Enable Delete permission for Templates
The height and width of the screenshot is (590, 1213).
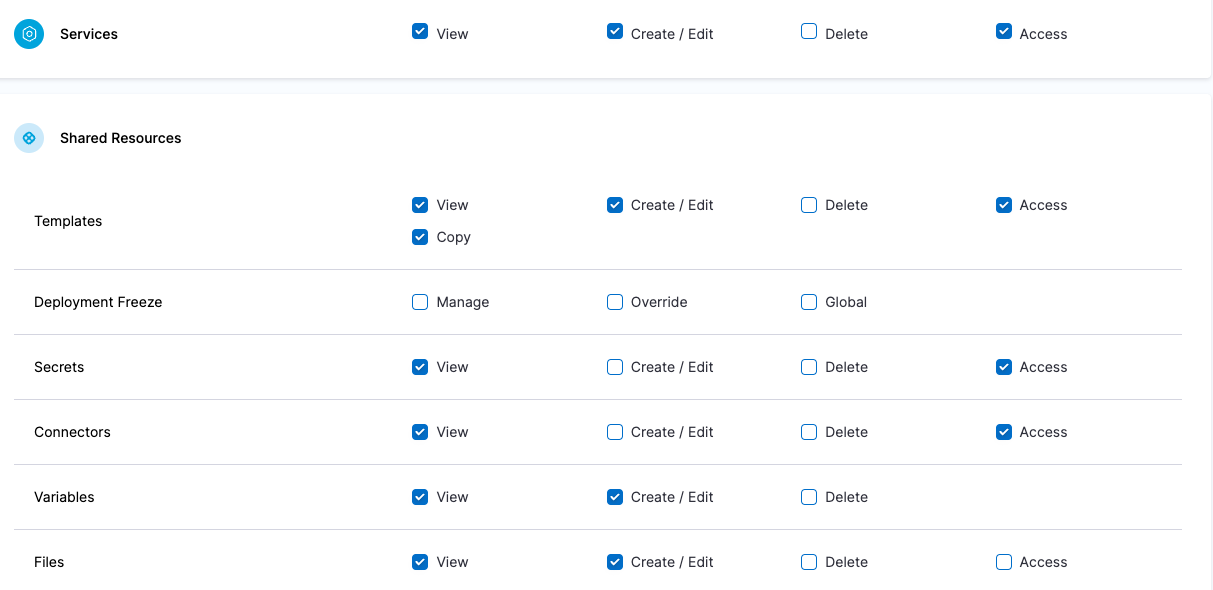[x=808, y=204]
